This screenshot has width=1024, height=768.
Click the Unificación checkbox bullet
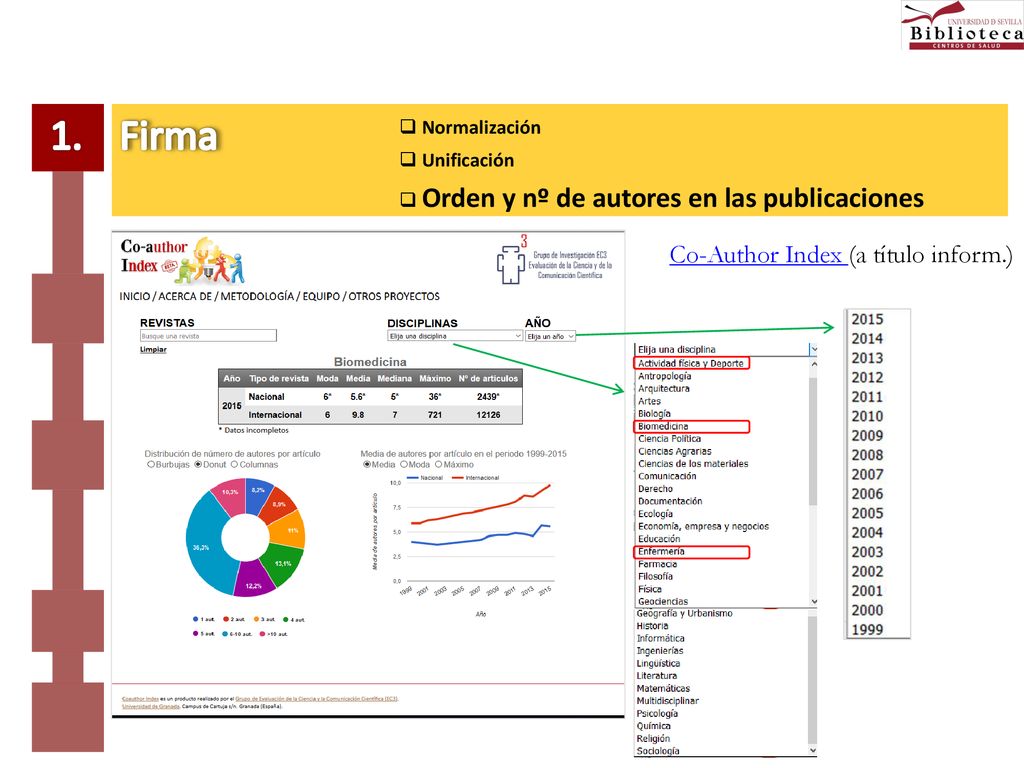pyautogui.click(x=408, y=159)
